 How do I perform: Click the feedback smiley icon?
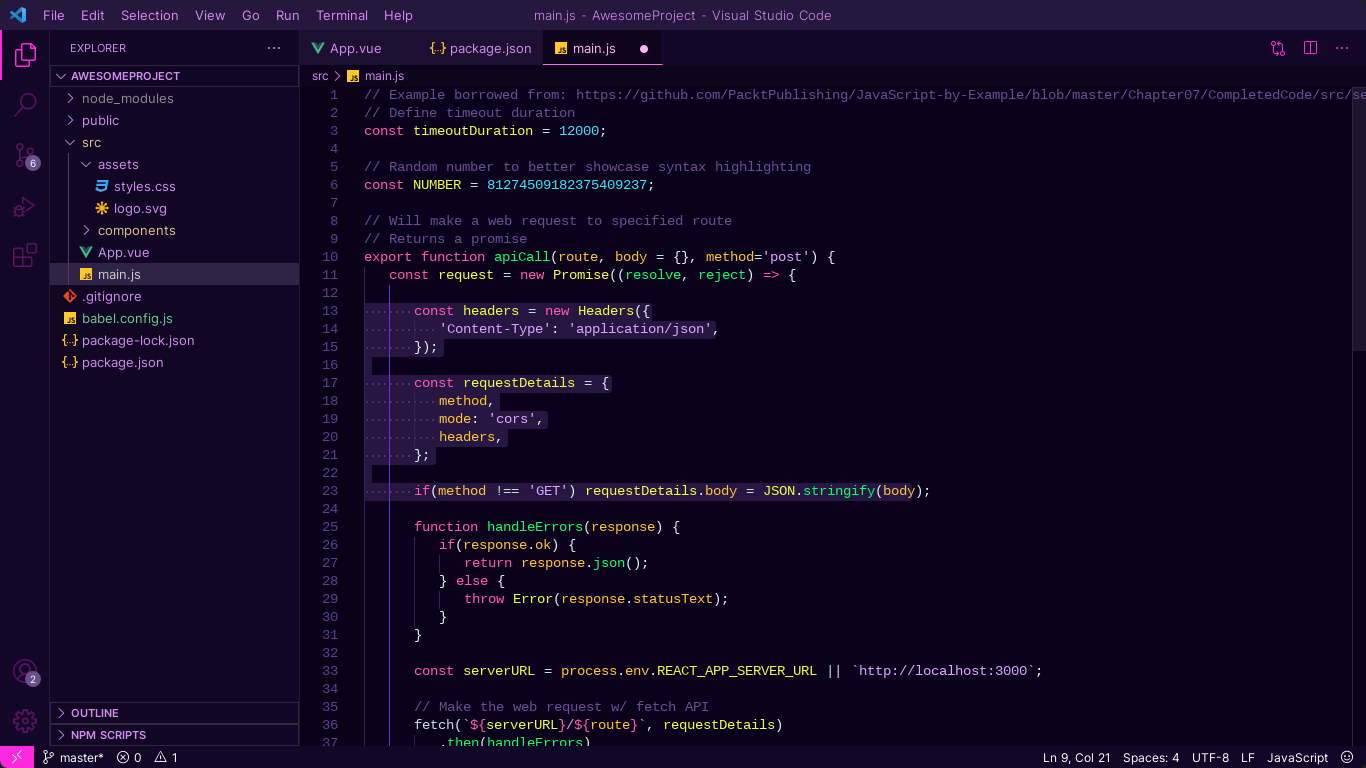tap(1347, 757)
